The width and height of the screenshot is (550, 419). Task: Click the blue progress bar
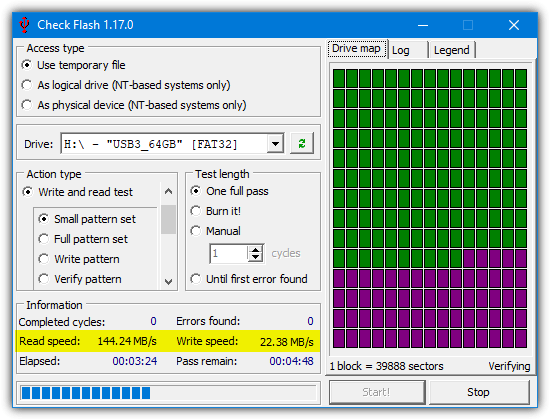point(168,393)
